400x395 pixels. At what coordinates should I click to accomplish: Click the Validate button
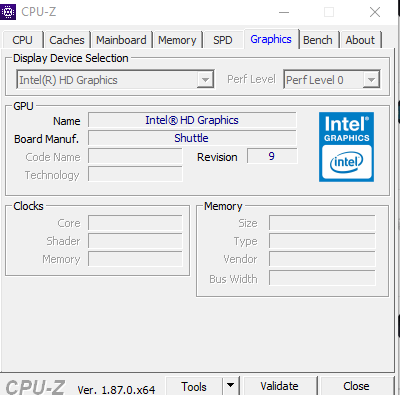(x=279, y=386)
